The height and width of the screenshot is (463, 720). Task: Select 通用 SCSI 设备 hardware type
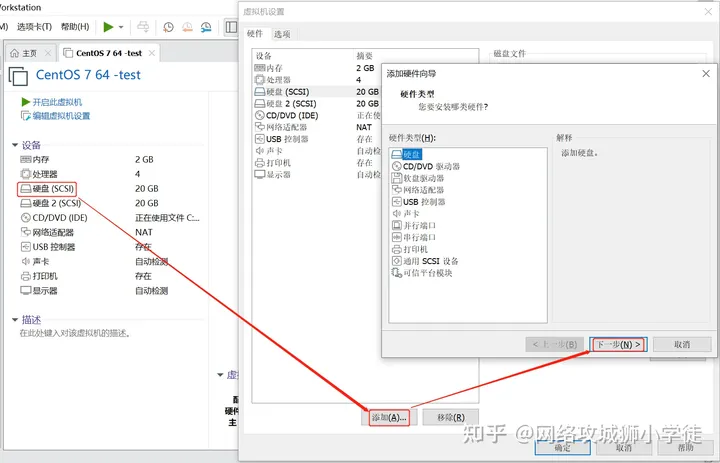tap(430, 261)
